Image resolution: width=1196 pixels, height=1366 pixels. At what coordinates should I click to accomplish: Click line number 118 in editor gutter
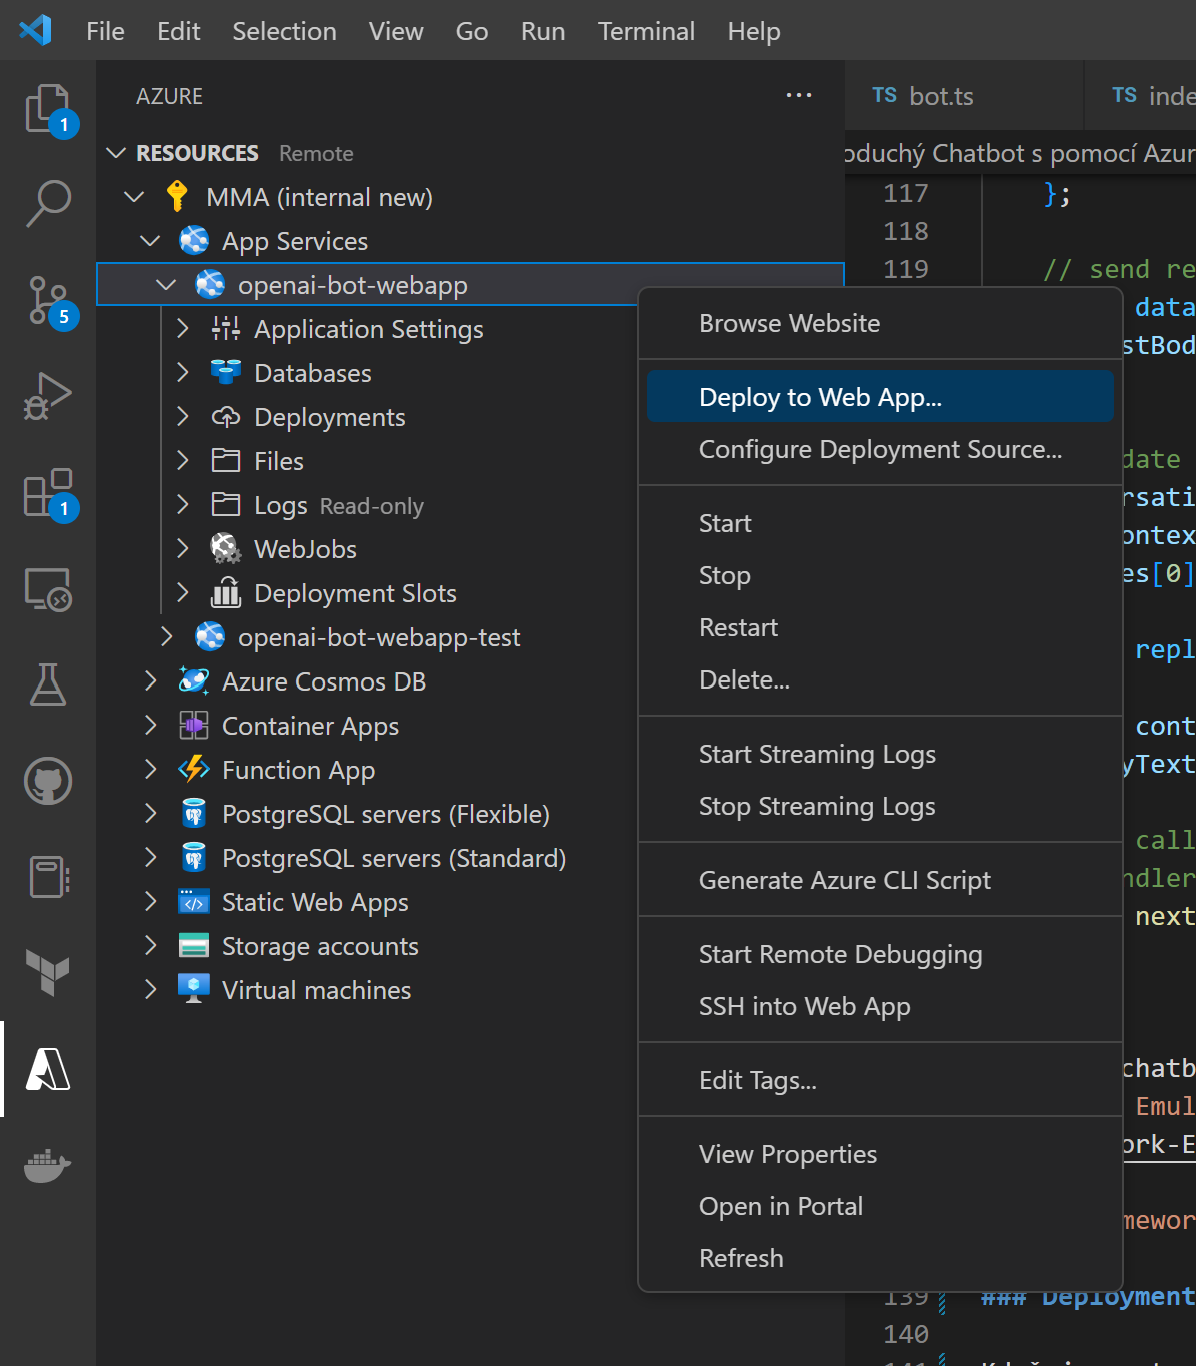tap(906, 231)
